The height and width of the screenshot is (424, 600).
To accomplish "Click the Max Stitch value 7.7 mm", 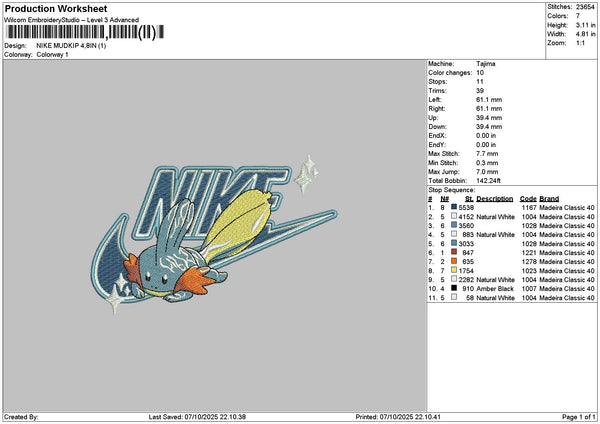I will 487,154.
